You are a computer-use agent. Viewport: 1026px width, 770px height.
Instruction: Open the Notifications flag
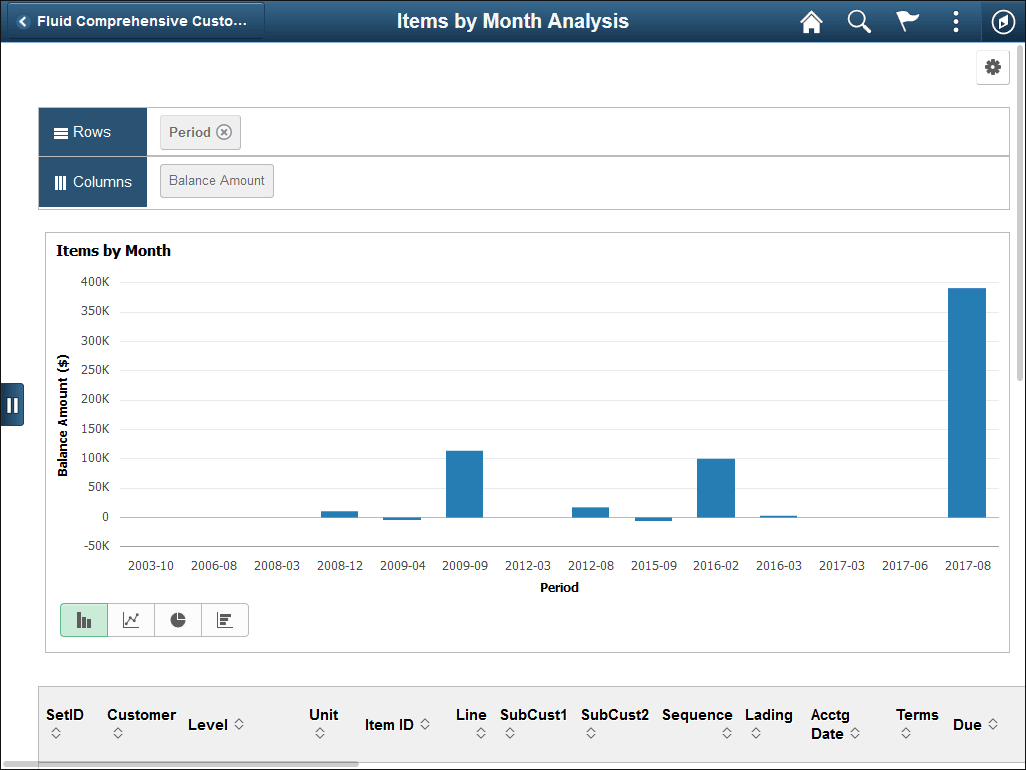(x=907, y=21)
